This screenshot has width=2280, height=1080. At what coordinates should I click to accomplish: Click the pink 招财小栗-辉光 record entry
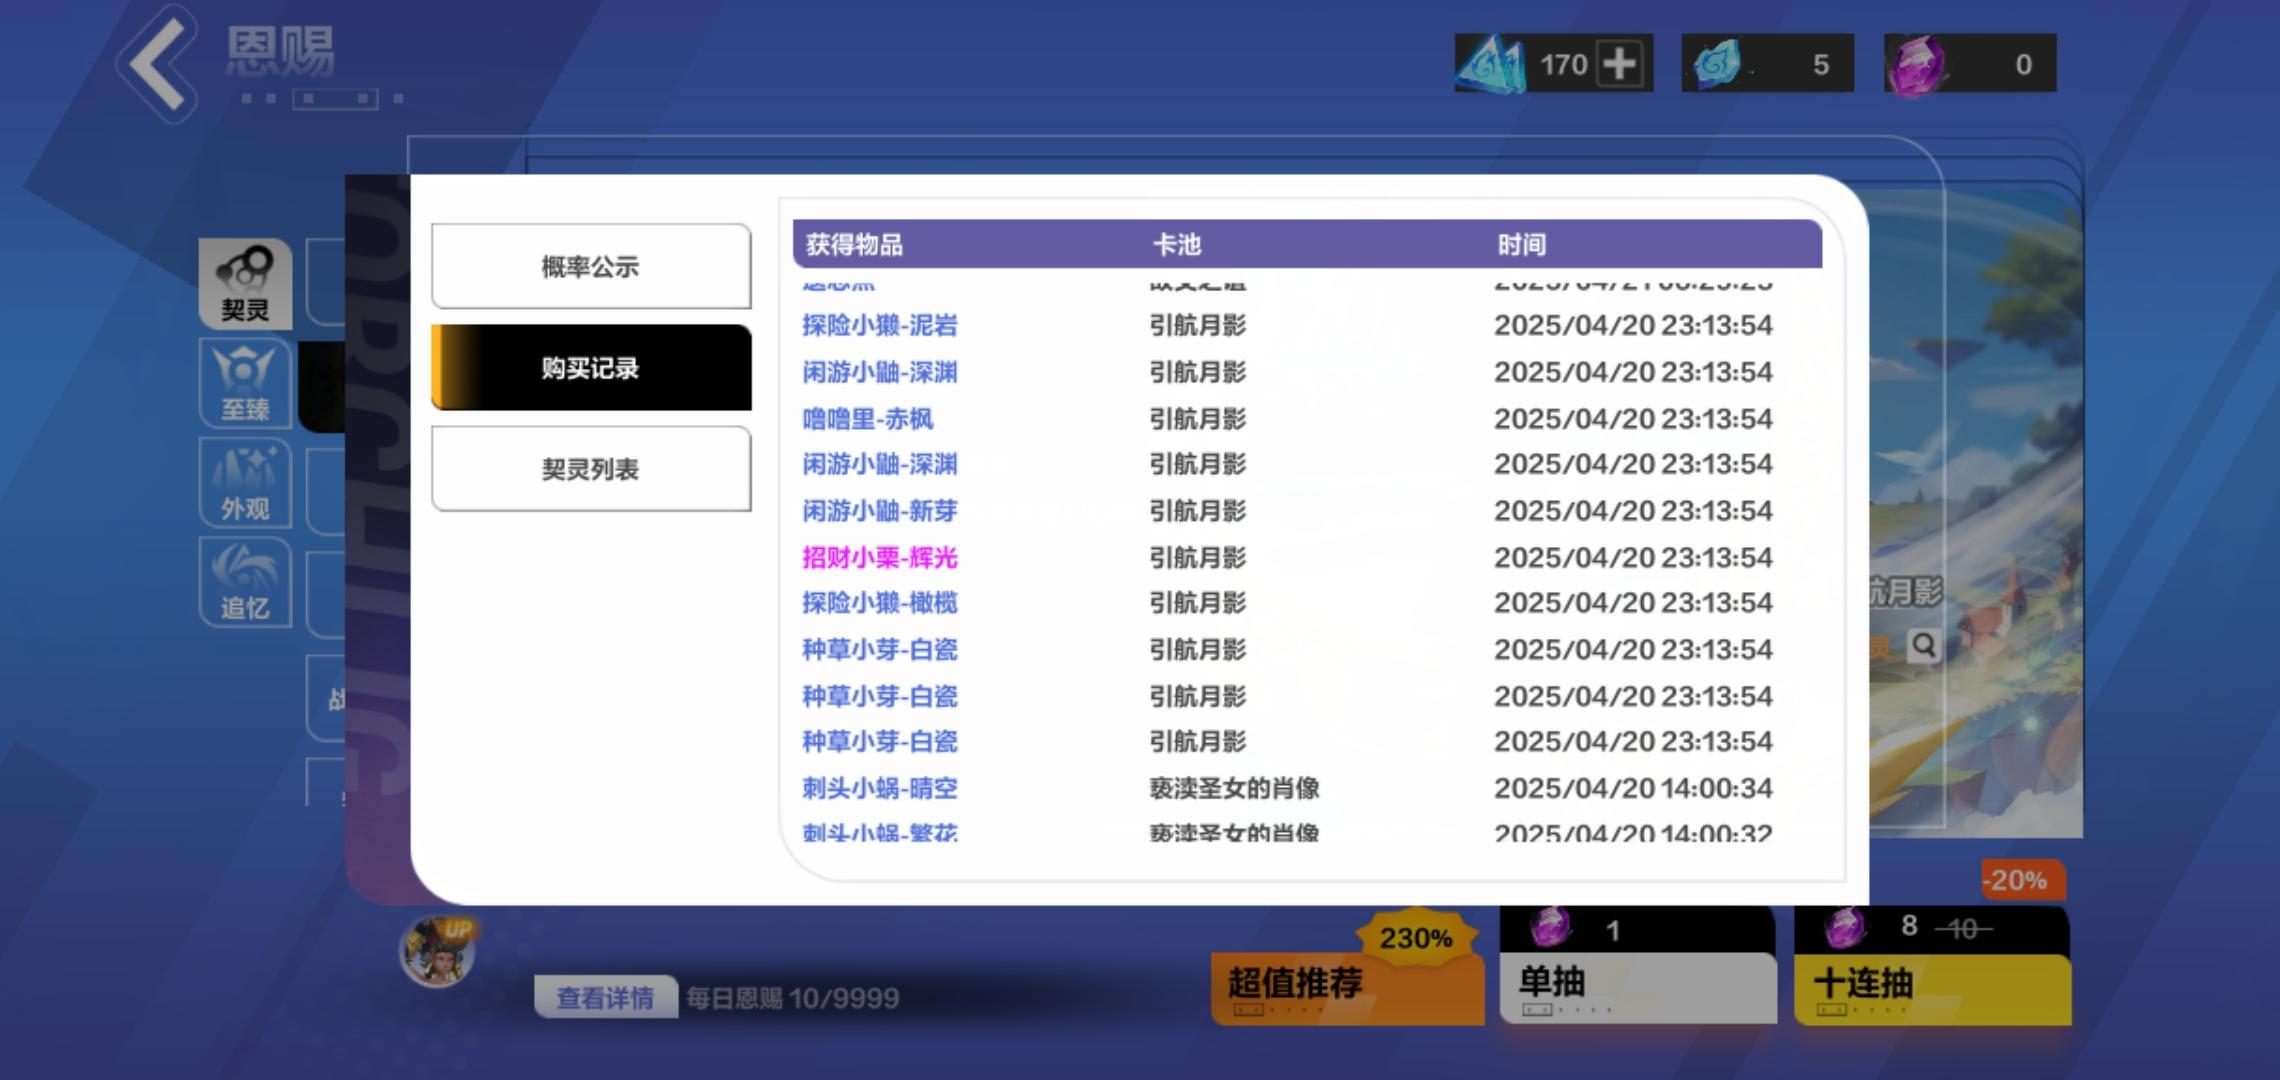[x=879, y=557]
